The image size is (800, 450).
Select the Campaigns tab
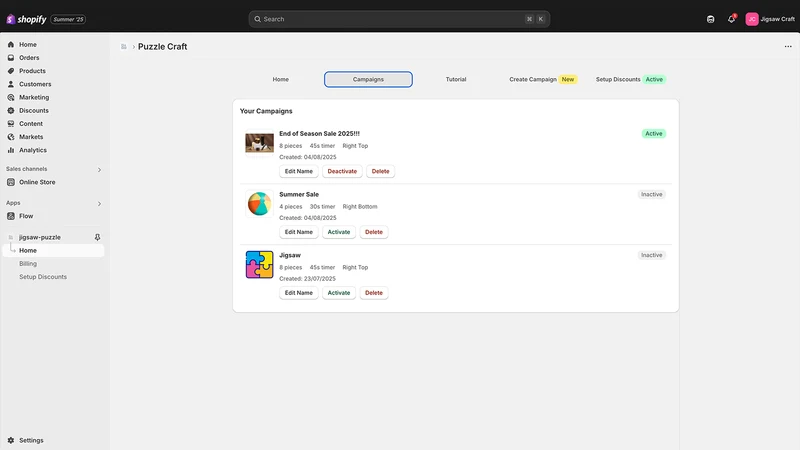tap(368, 80)
